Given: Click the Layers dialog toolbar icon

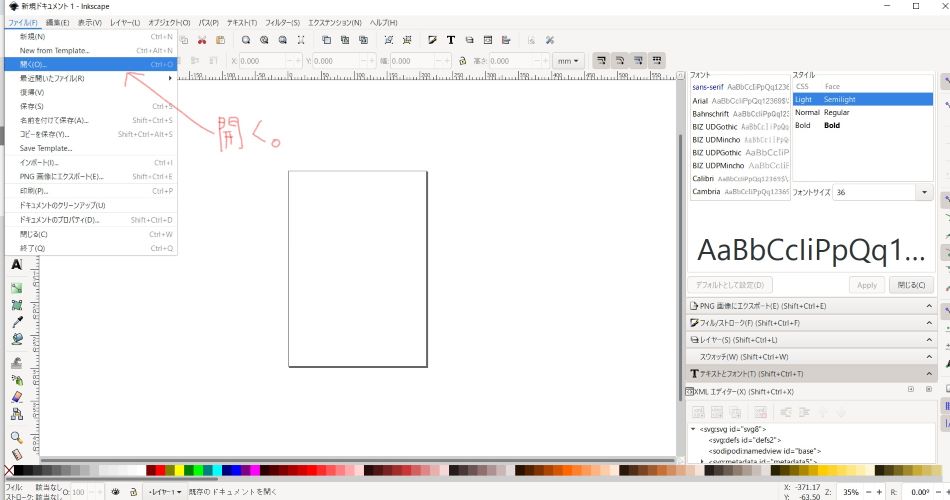Looking at the screenshot, I should click(469, 40).
